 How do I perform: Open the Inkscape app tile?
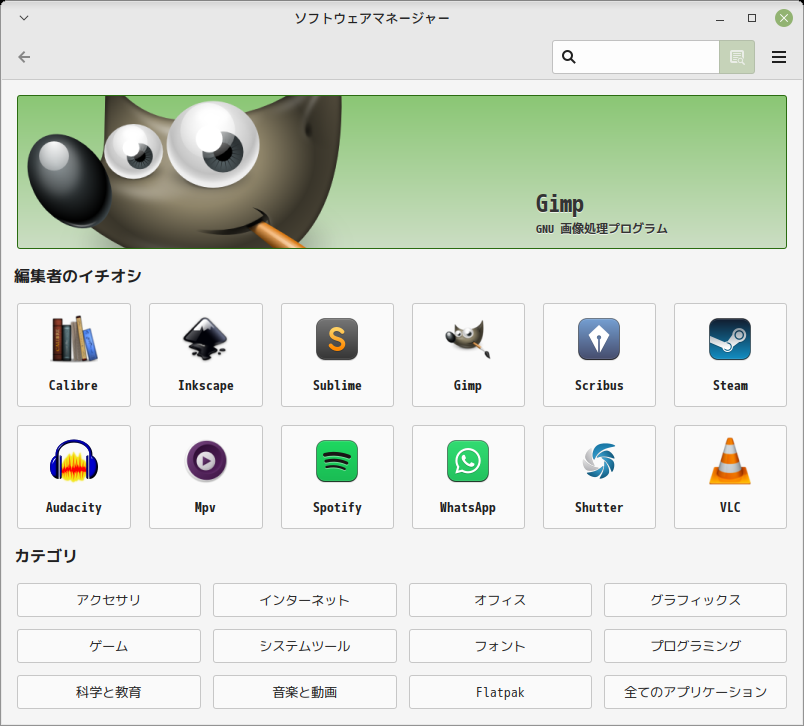206,355
